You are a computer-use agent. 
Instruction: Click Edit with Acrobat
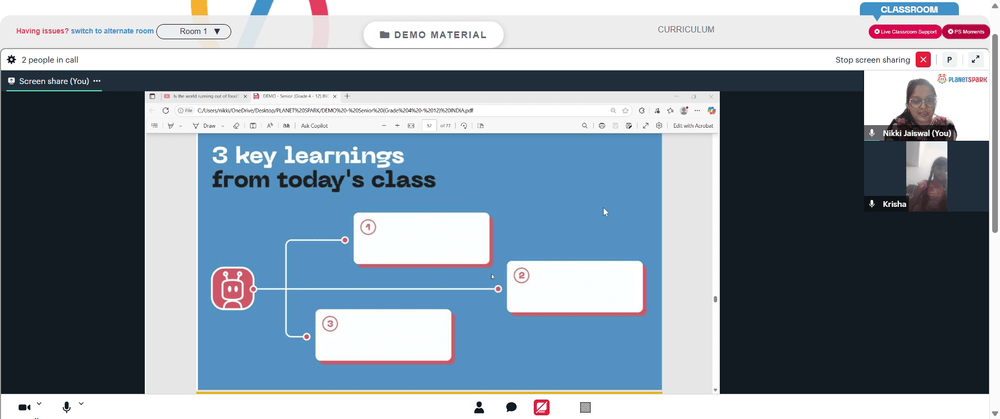pos(693,126)
